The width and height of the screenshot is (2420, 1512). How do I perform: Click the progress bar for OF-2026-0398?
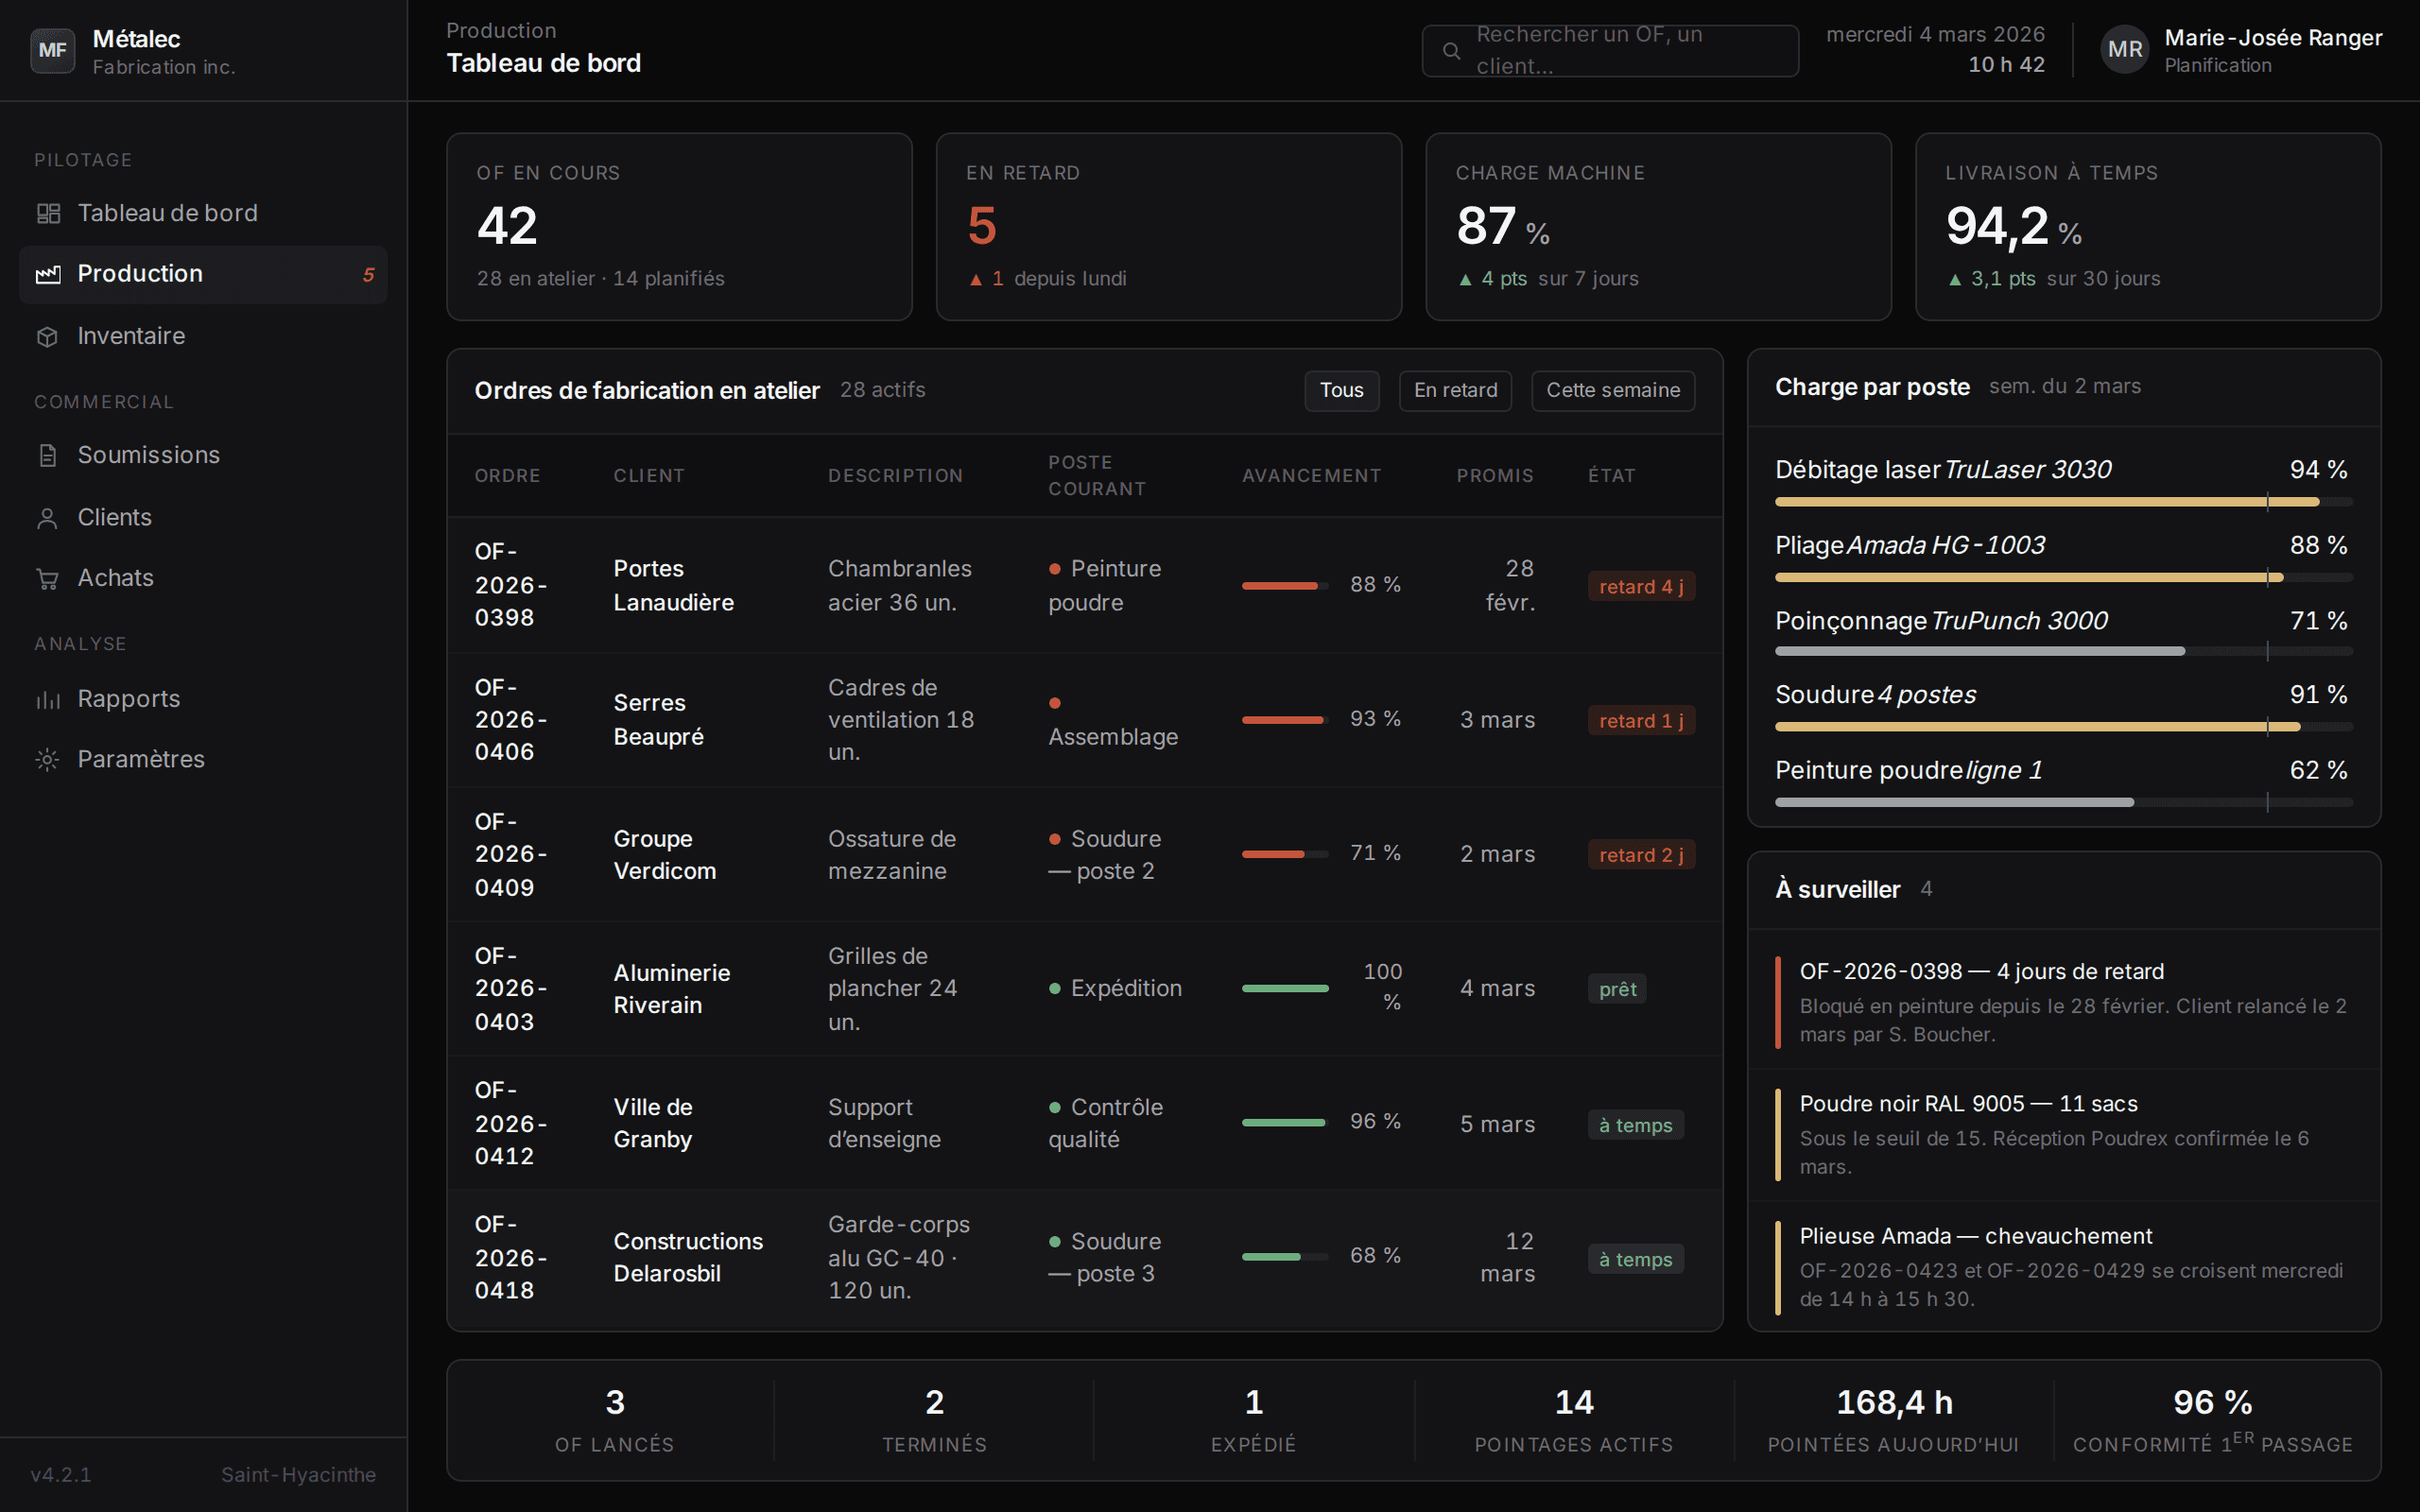point(1285,585)
